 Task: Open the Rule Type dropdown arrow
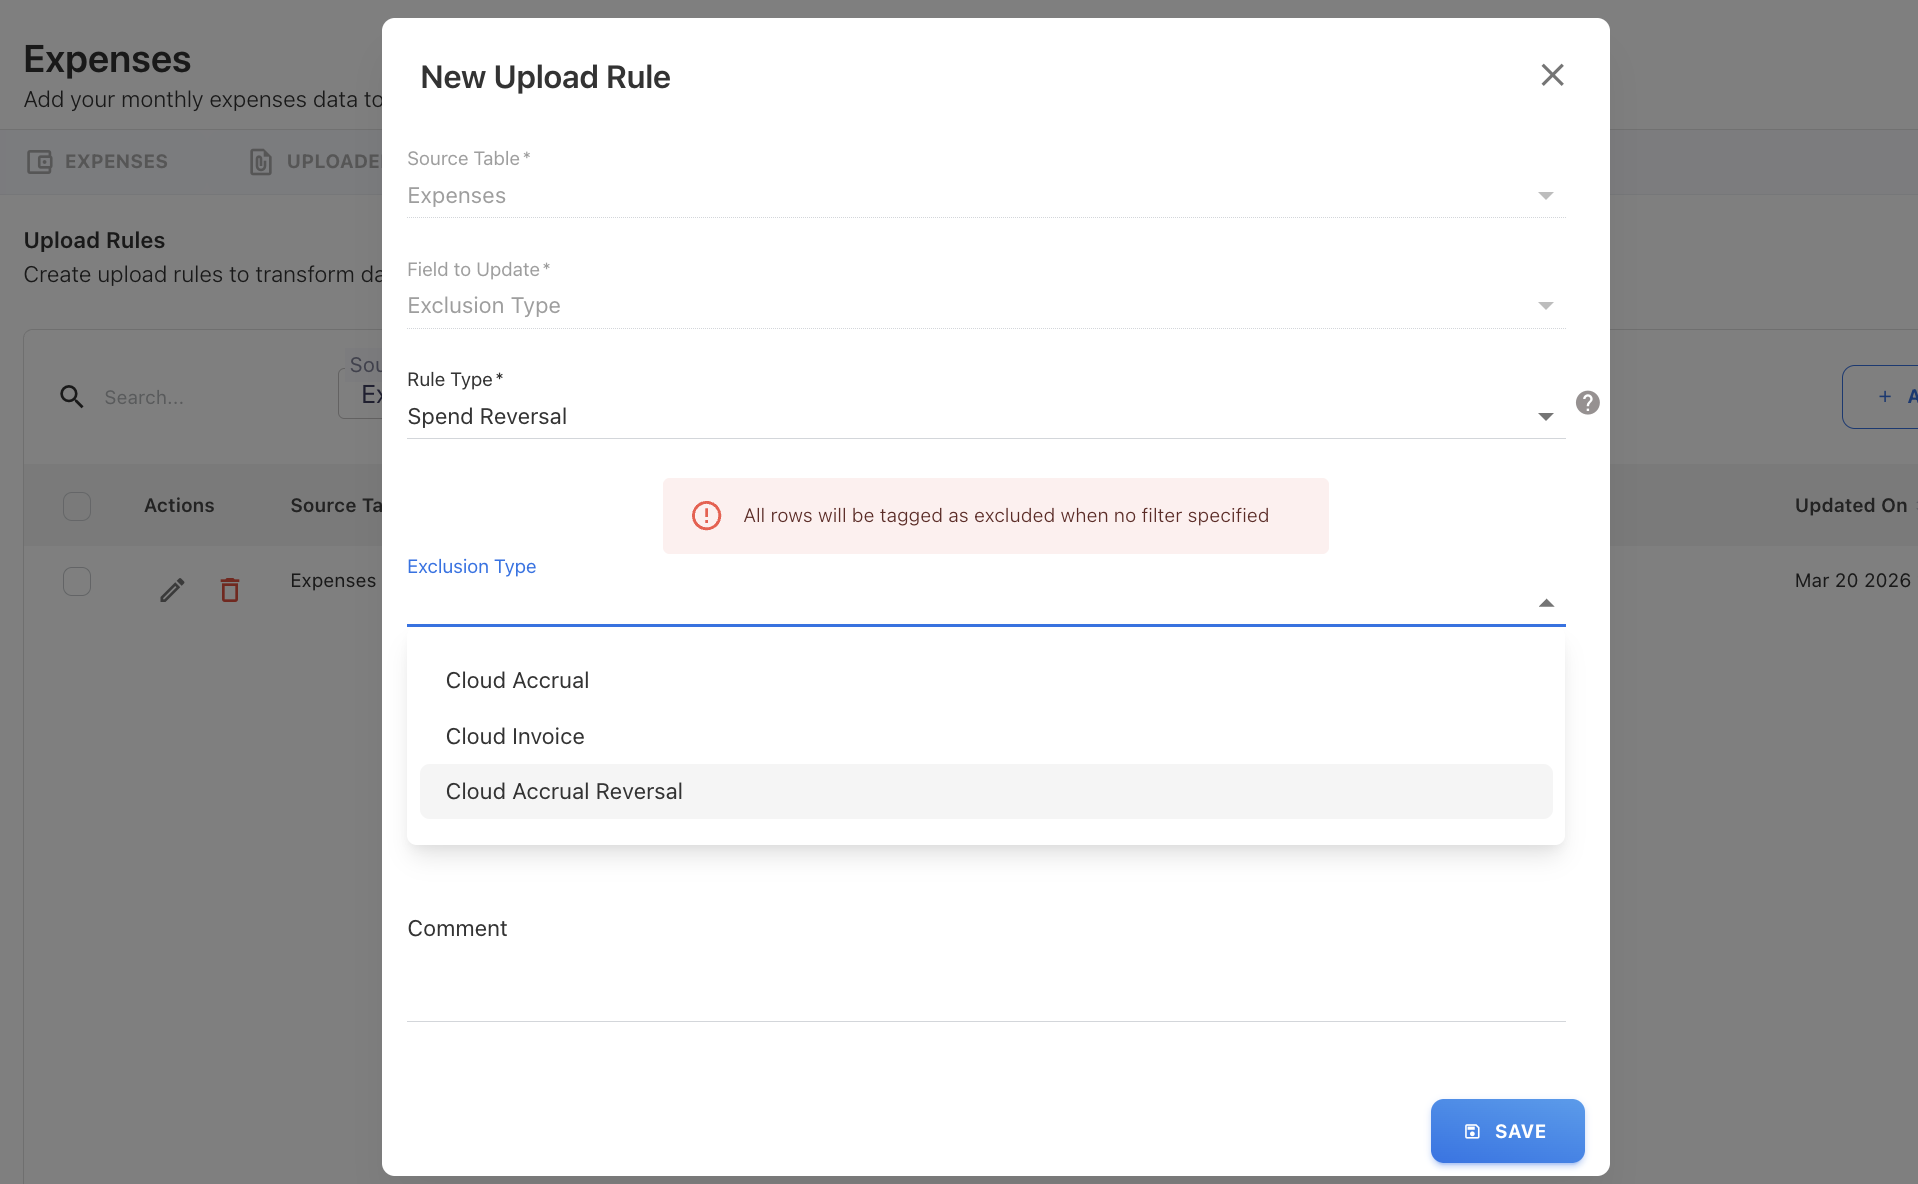[x=1545, y=417]
